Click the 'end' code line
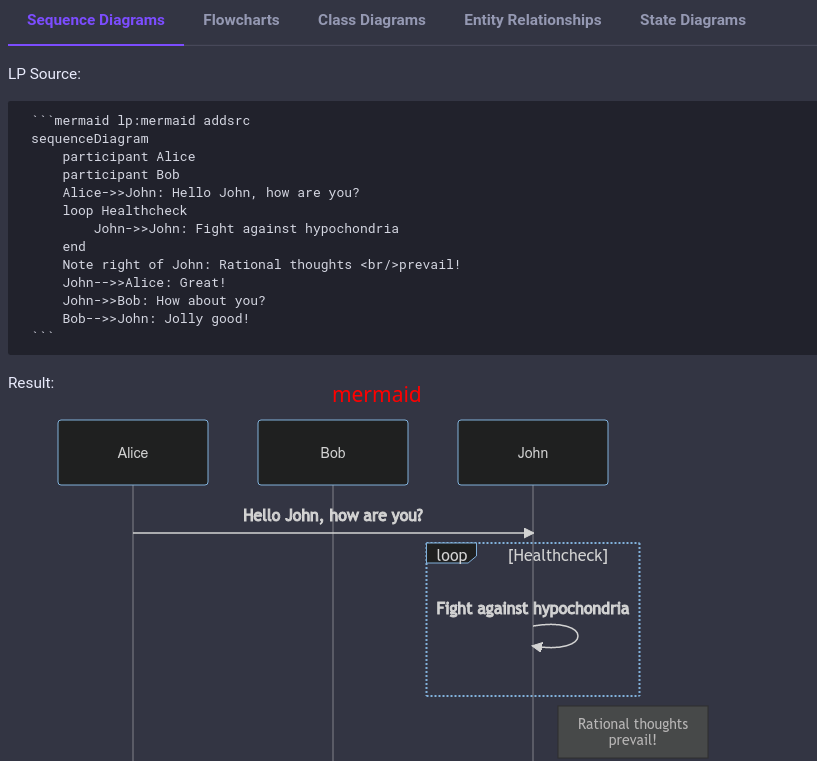817x761 pixels. 74,247
